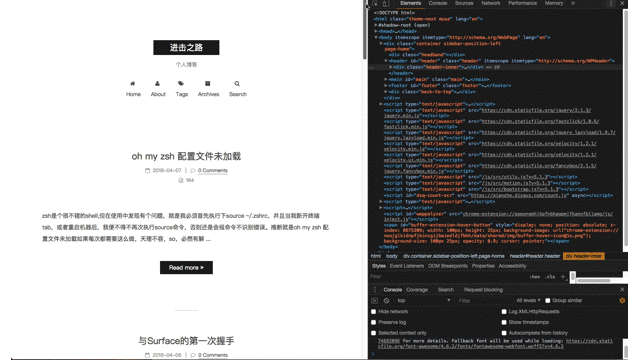Click the comment bubble icon of first post
Image resolution: width=640 pixels, height=360 pixels.
[193, 171]
